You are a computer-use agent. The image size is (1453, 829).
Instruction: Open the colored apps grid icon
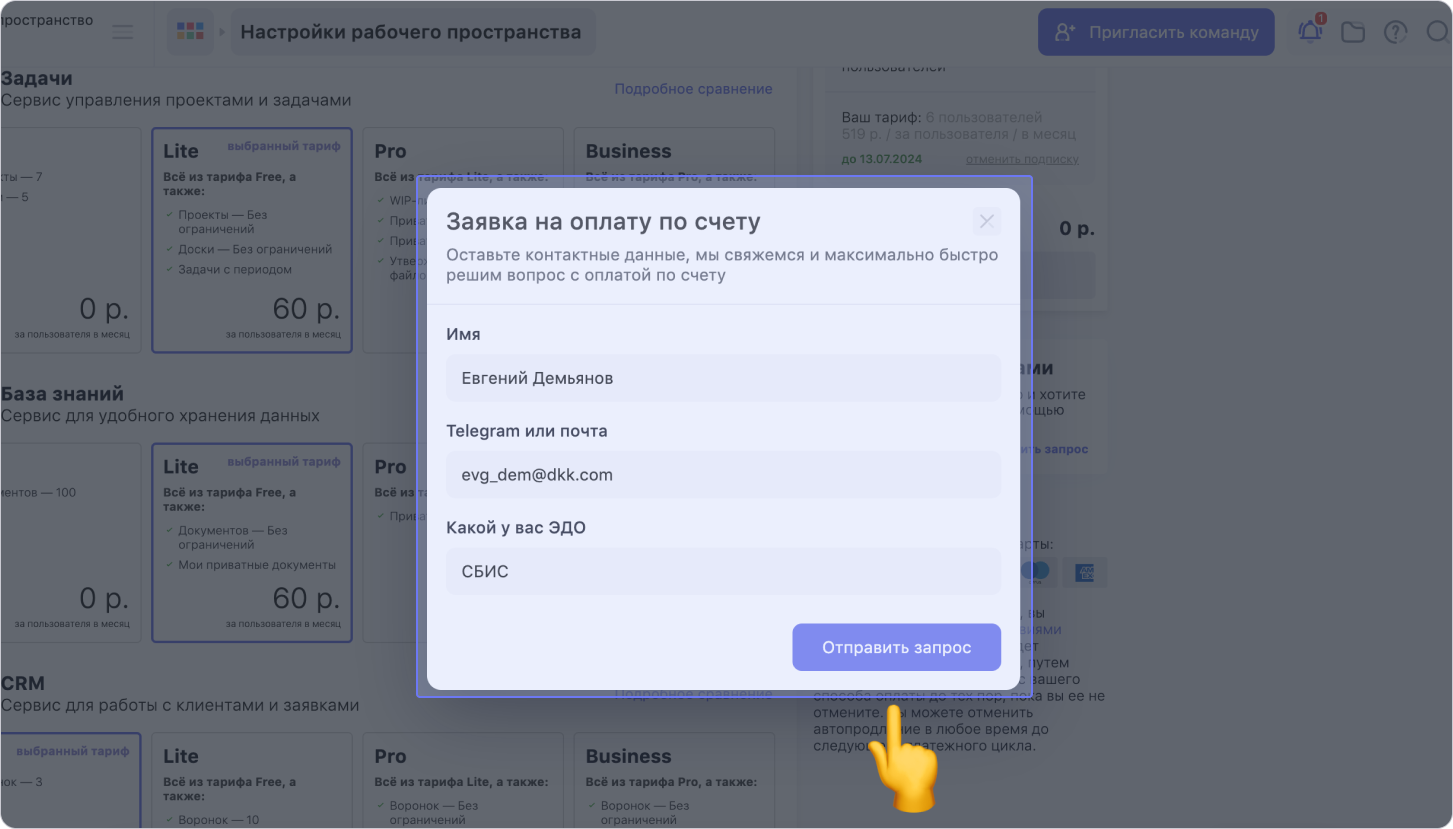tap(189, 32)
